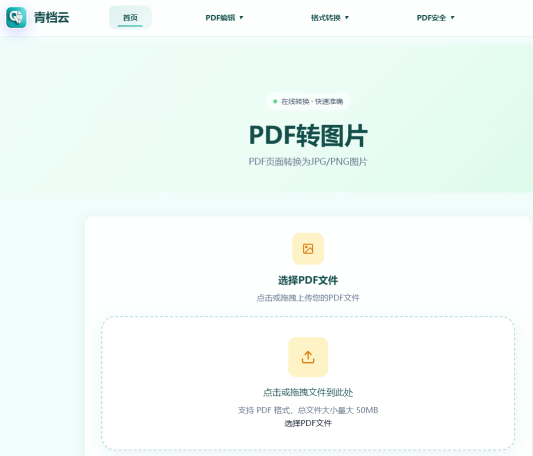The height and width of the screenshot is (456, 533).
Task: Click the 青档云 logo icon
Action: click(16, 17)
